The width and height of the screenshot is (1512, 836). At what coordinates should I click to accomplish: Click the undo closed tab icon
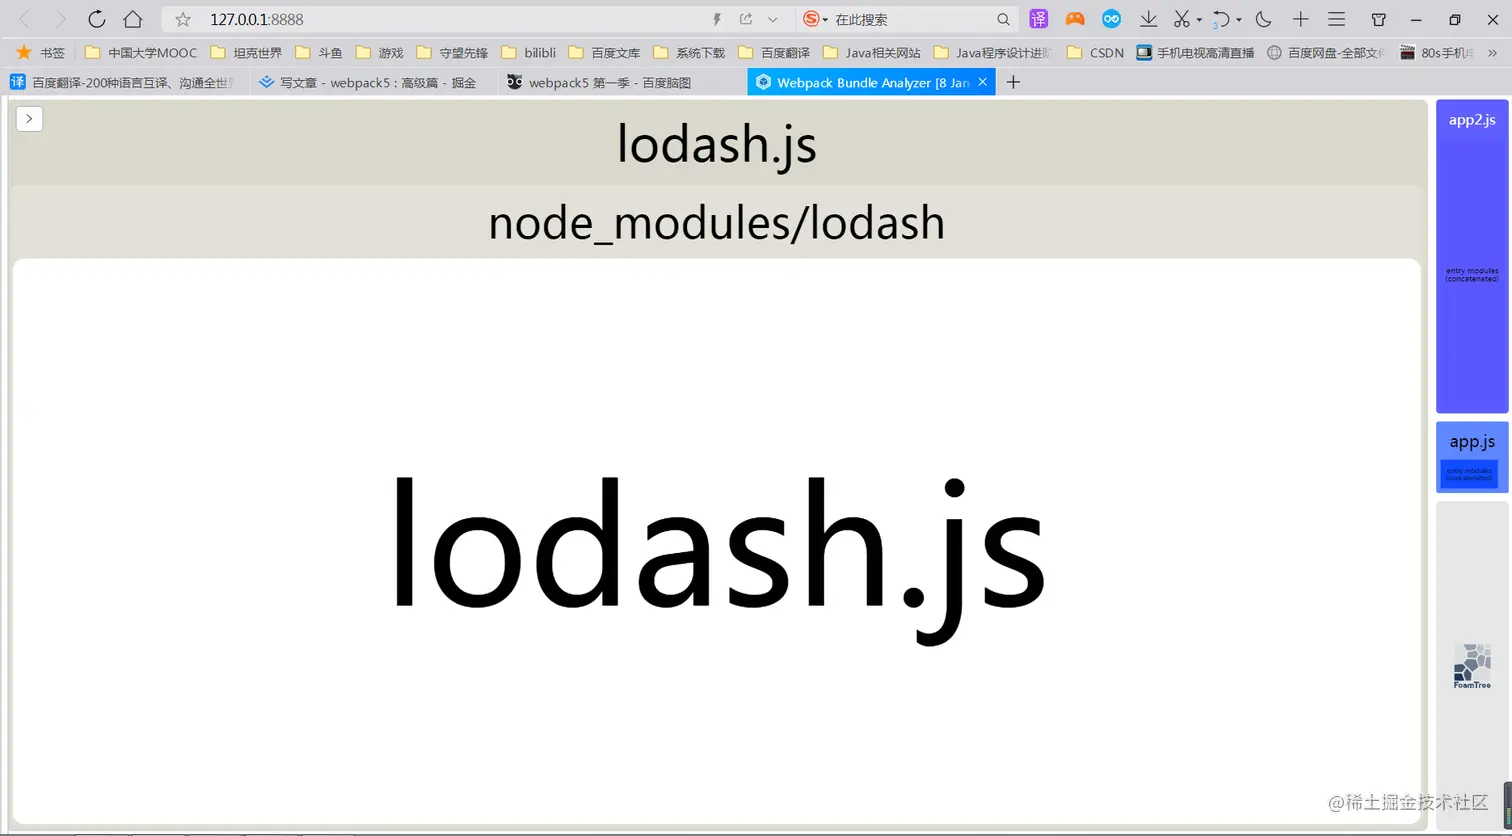tap(1221, 19)
